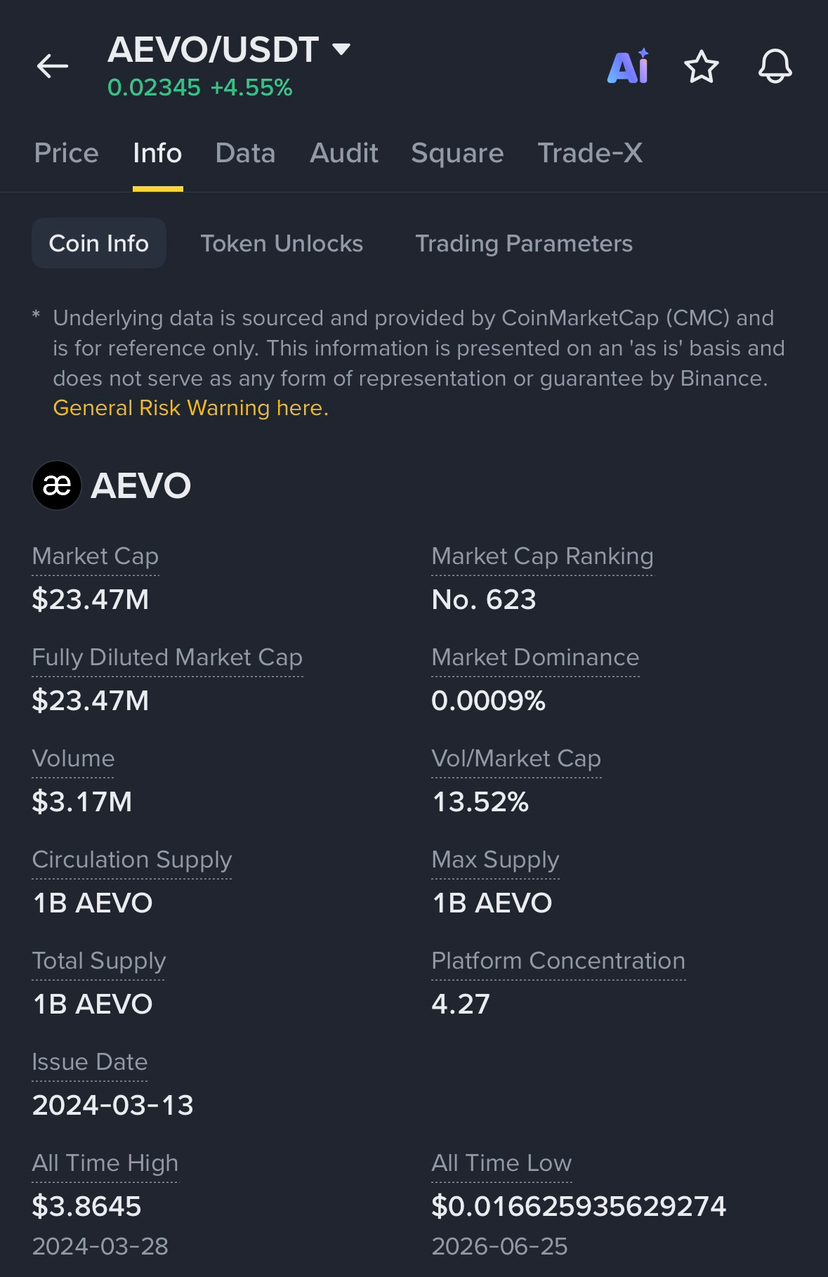Image resolution: width=828 pixels, height=1277 pixels.
Task: Expand the AEVO/USDT pair selector arrow
Action: pyautogui.click(x=341, y=49)
